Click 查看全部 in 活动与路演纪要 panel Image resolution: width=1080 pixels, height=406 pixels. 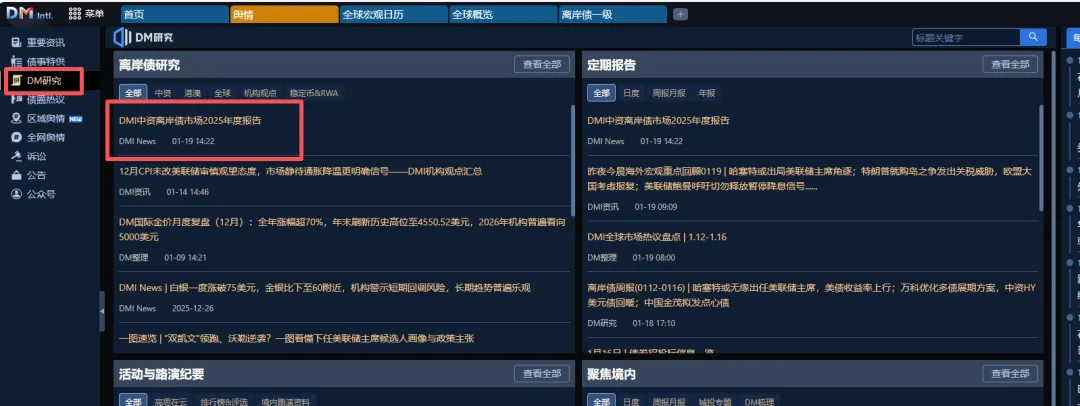click(x=542, y=374)
